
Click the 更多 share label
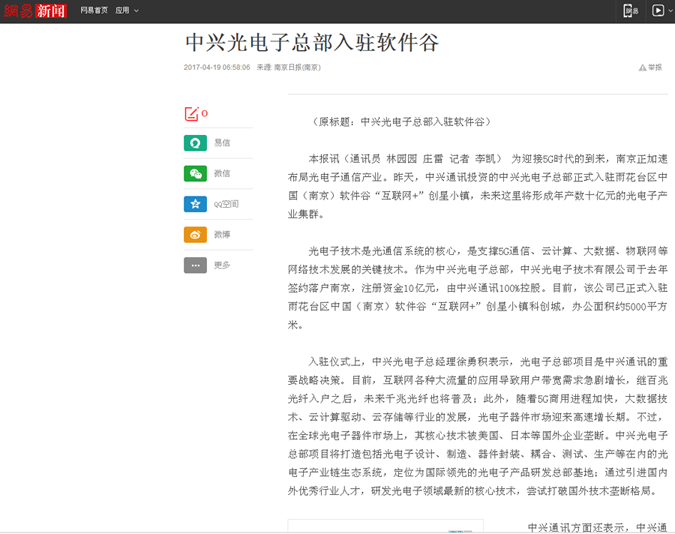pos(222,265)
